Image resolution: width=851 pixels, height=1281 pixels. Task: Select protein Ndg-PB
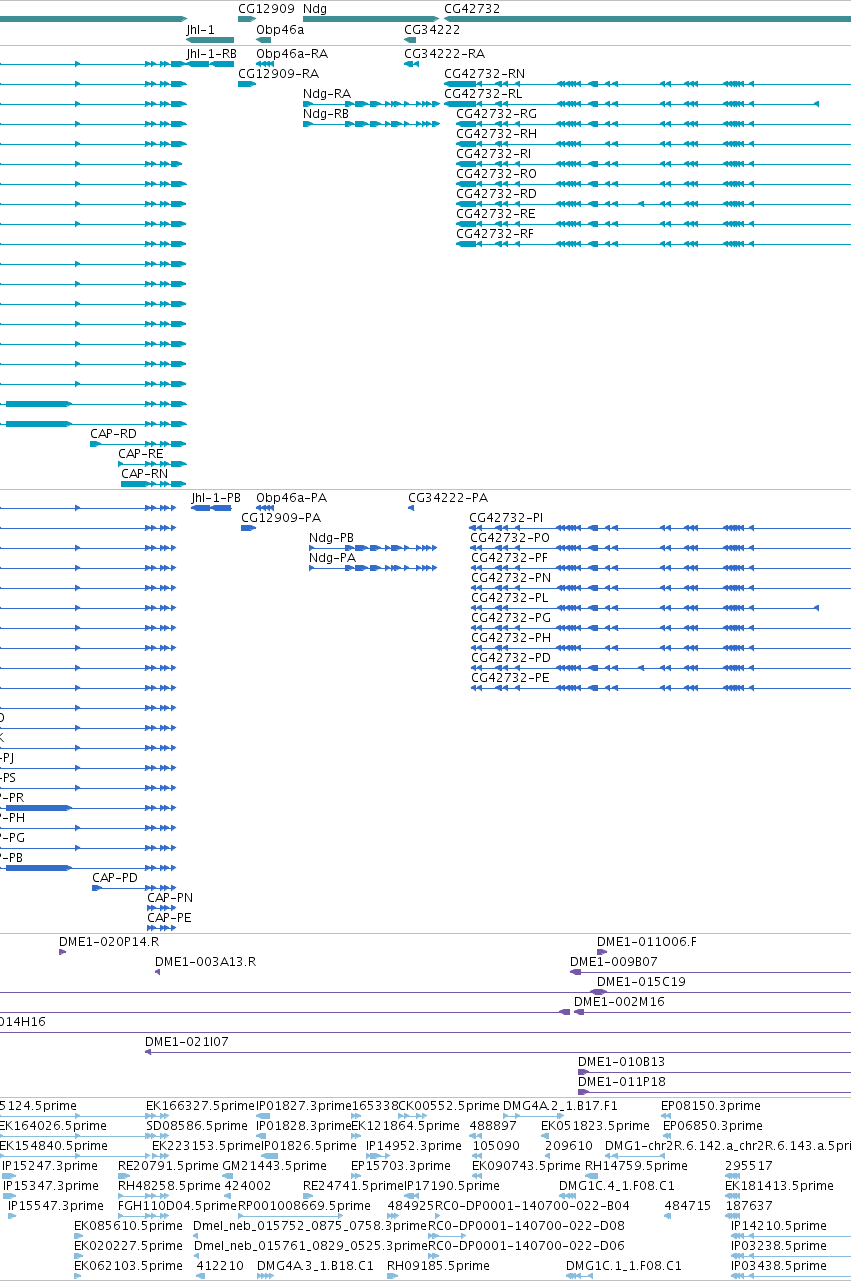pyautogui.click(x=332, y=538)
